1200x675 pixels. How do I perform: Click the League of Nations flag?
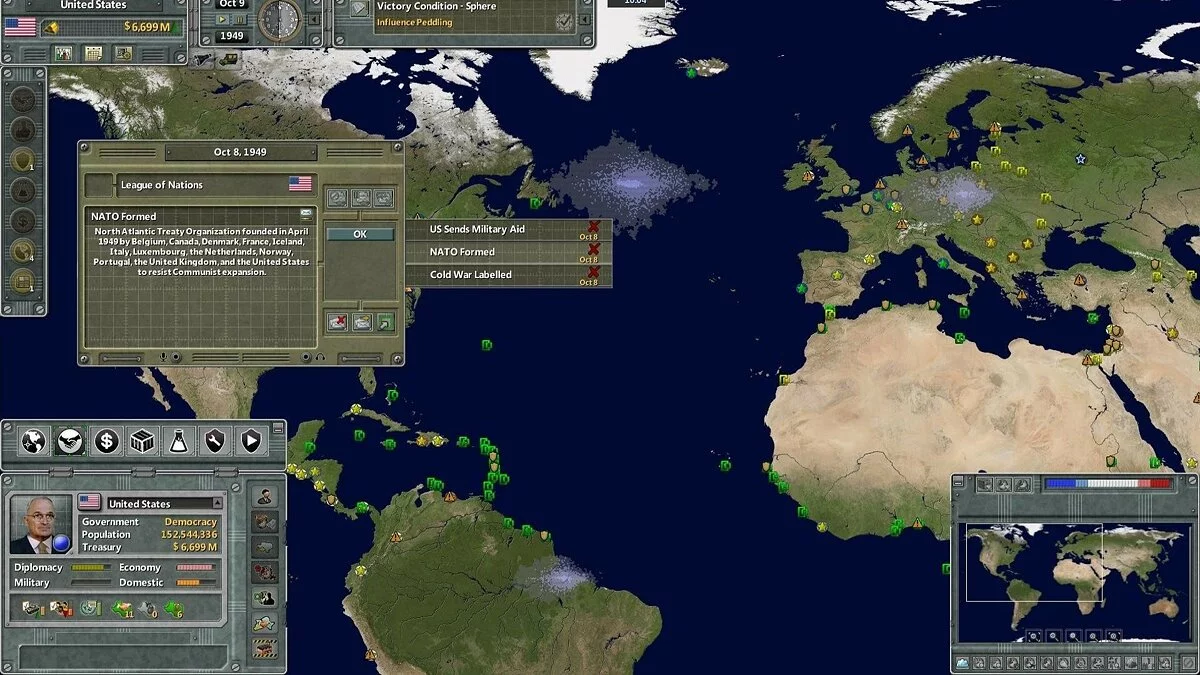click(300, 184)
